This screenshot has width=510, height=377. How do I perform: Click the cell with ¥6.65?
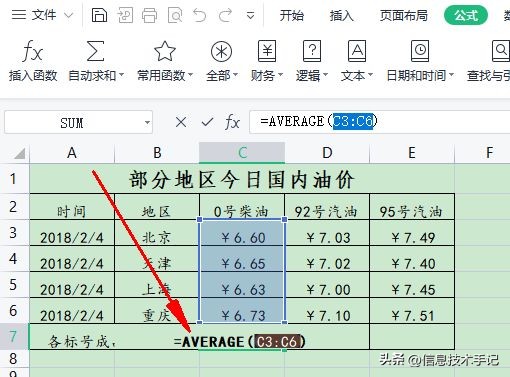point(242,259)
